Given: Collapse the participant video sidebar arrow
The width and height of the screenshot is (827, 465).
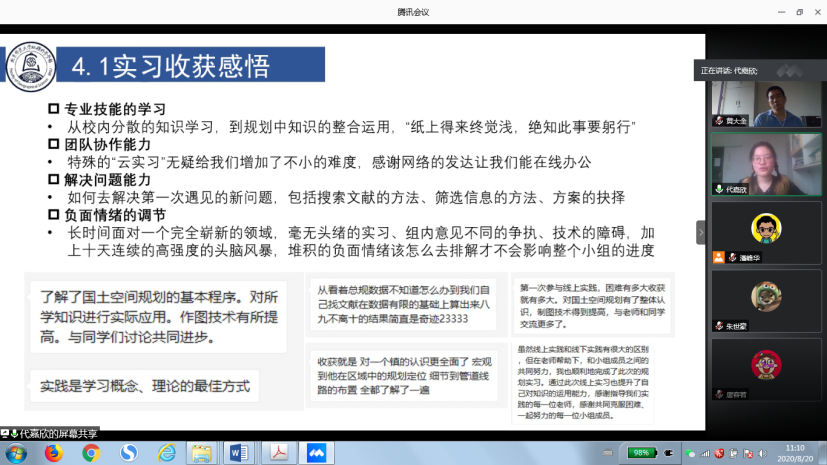Looking at the screenshot, I should coord(701,232).
